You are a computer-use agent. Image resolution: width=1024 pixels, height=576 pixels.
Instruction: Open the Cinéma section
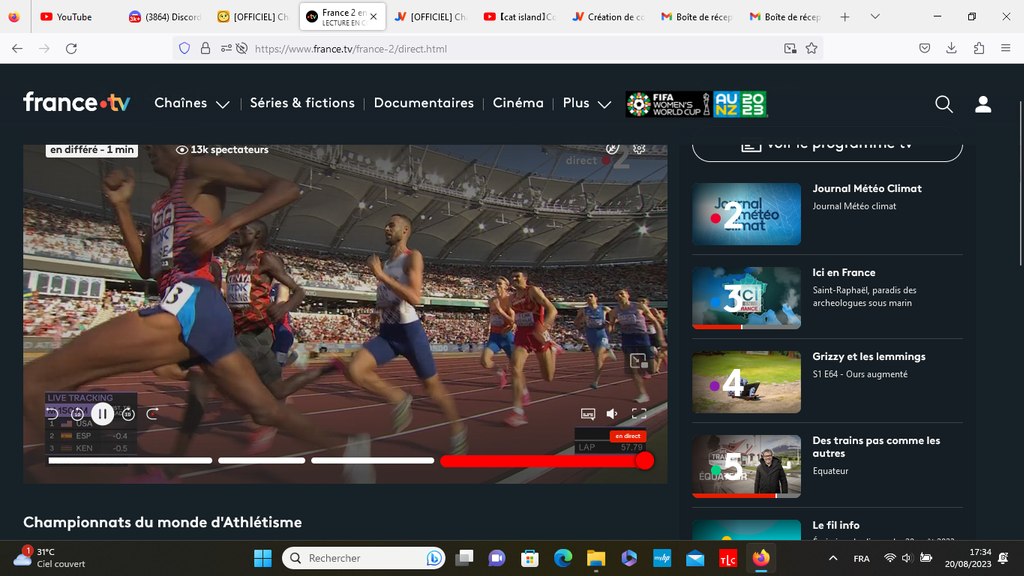click(518, 103)
